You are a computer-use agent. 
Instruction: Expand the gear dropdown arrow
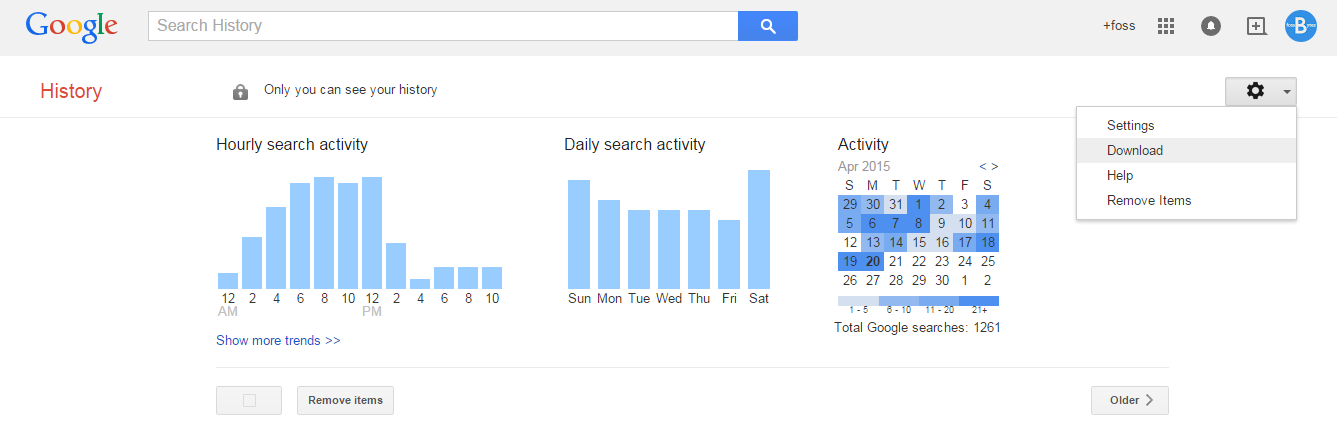(1286, 91)
